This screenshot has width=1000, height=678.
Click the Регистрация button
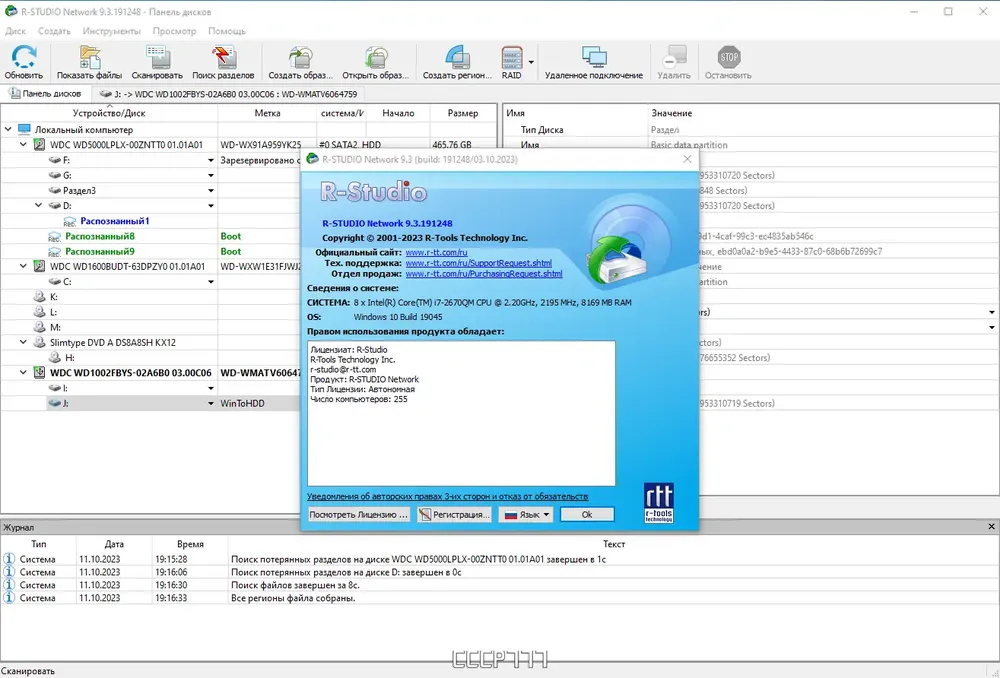tap(455, 514)
